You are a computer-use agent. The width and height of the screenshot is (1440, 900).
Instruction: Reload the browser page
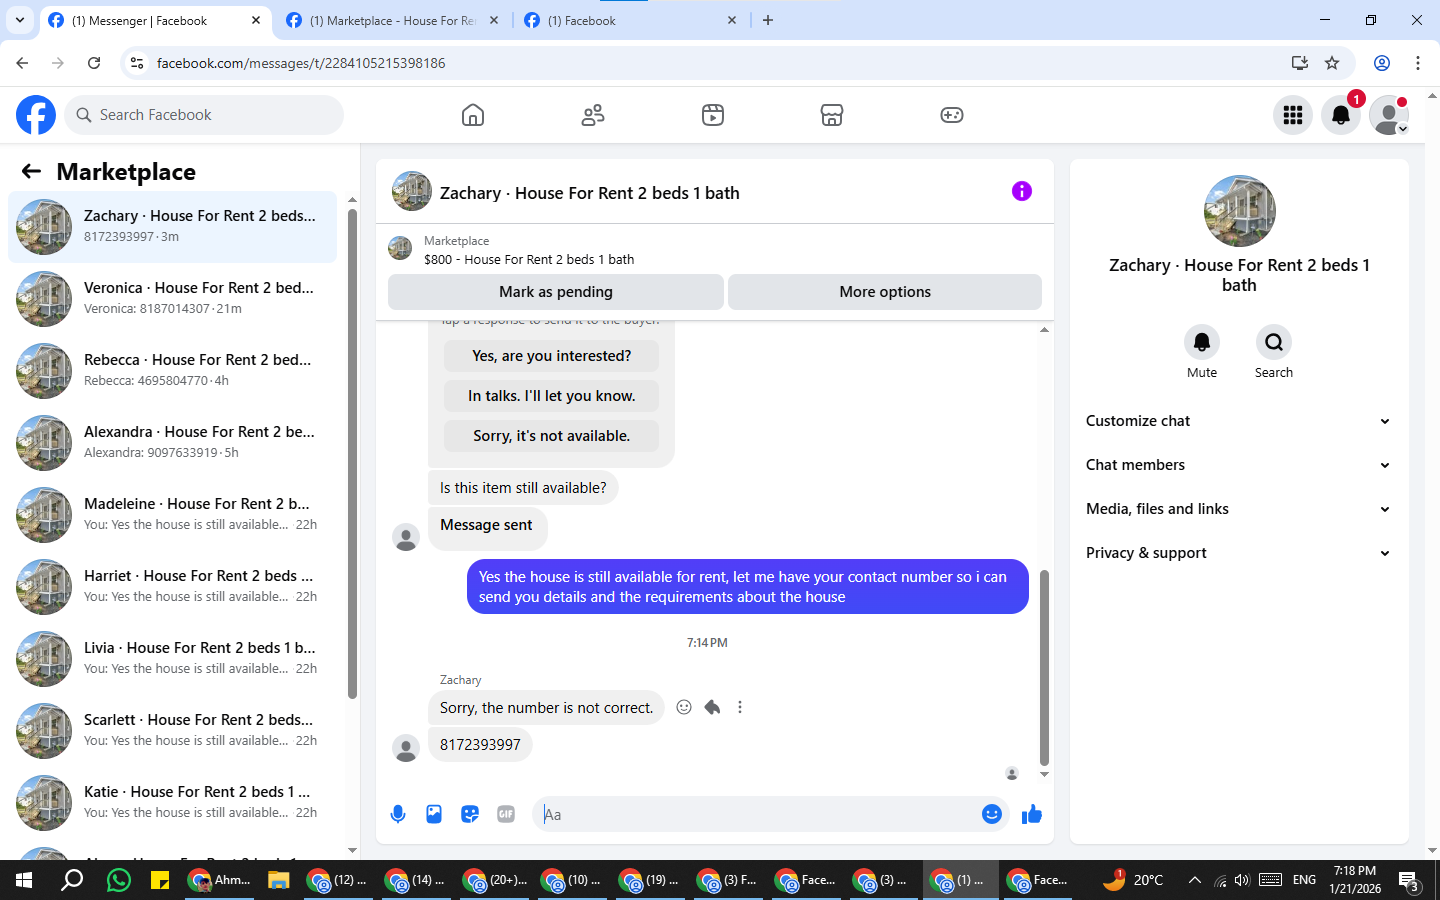(94, 63)
